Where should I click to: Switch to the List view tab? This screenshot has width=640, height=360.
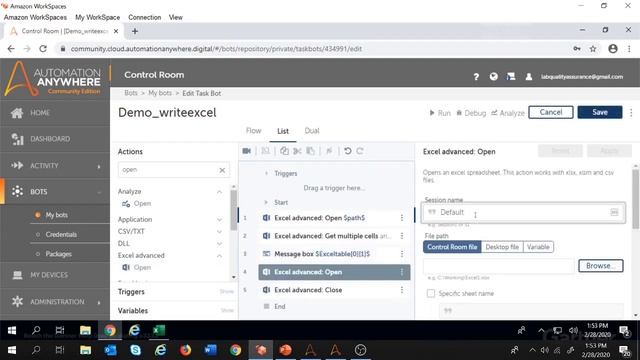pos(283,131)
